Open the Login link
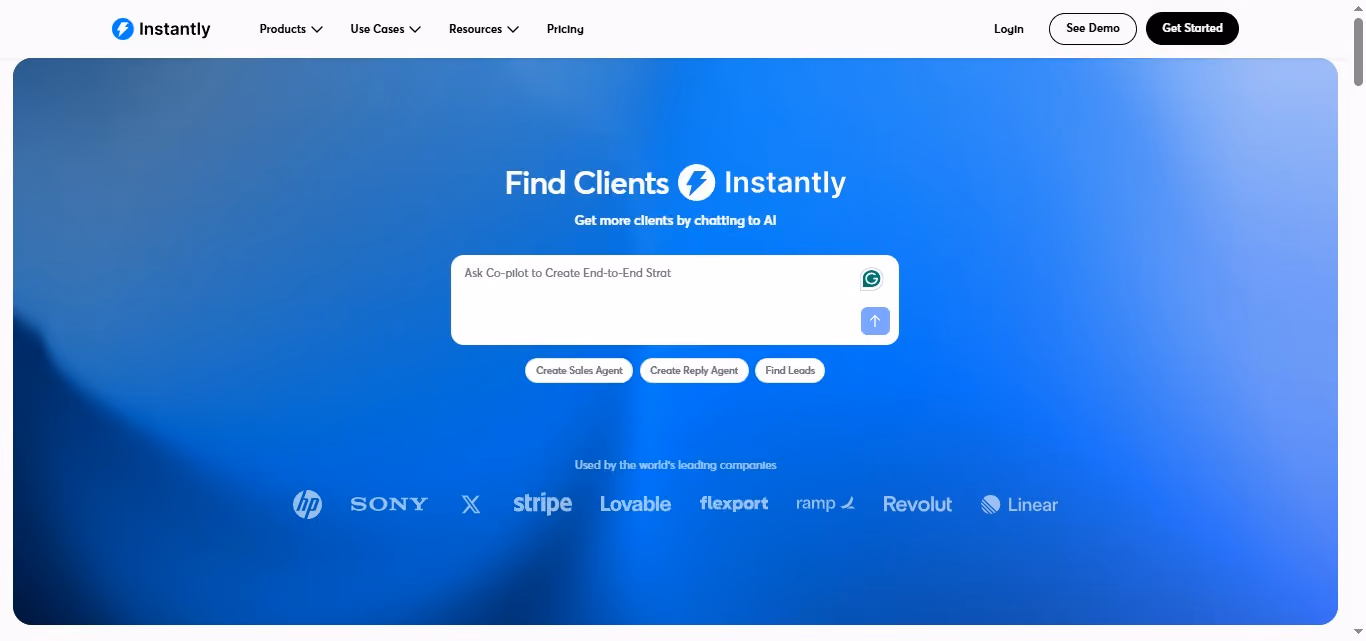Viewport: 1366px width, 641px height. point(1009,29)
